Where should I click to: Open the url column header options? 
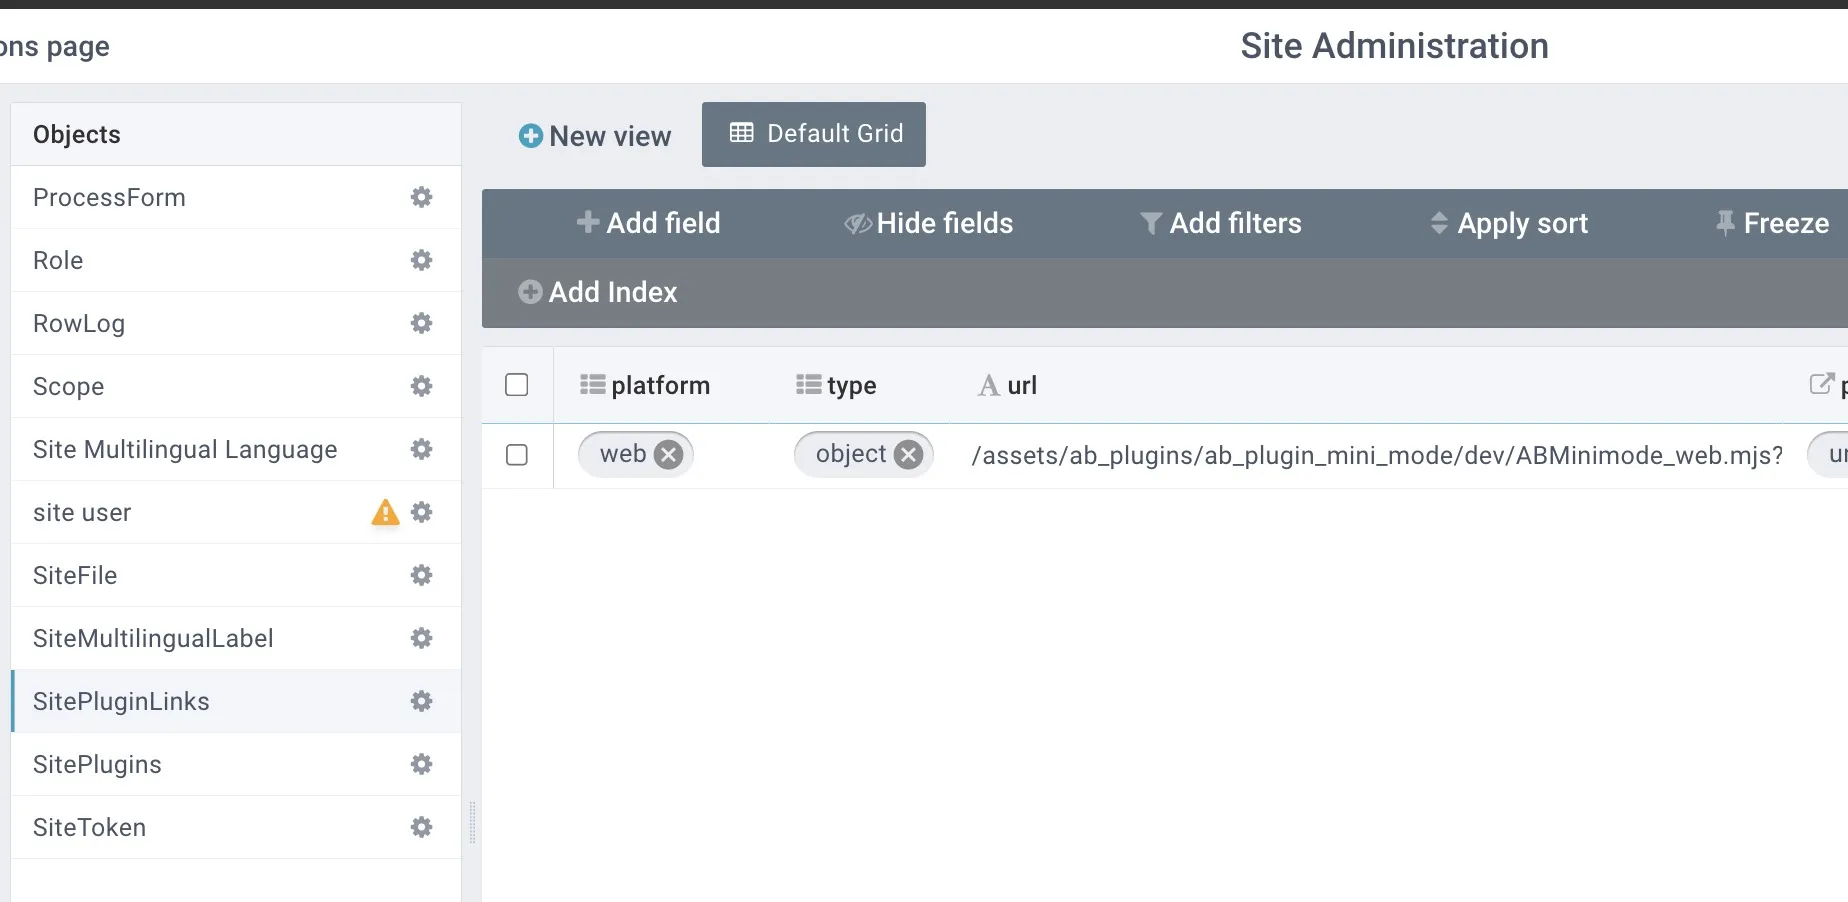(x=1008, y=385)
